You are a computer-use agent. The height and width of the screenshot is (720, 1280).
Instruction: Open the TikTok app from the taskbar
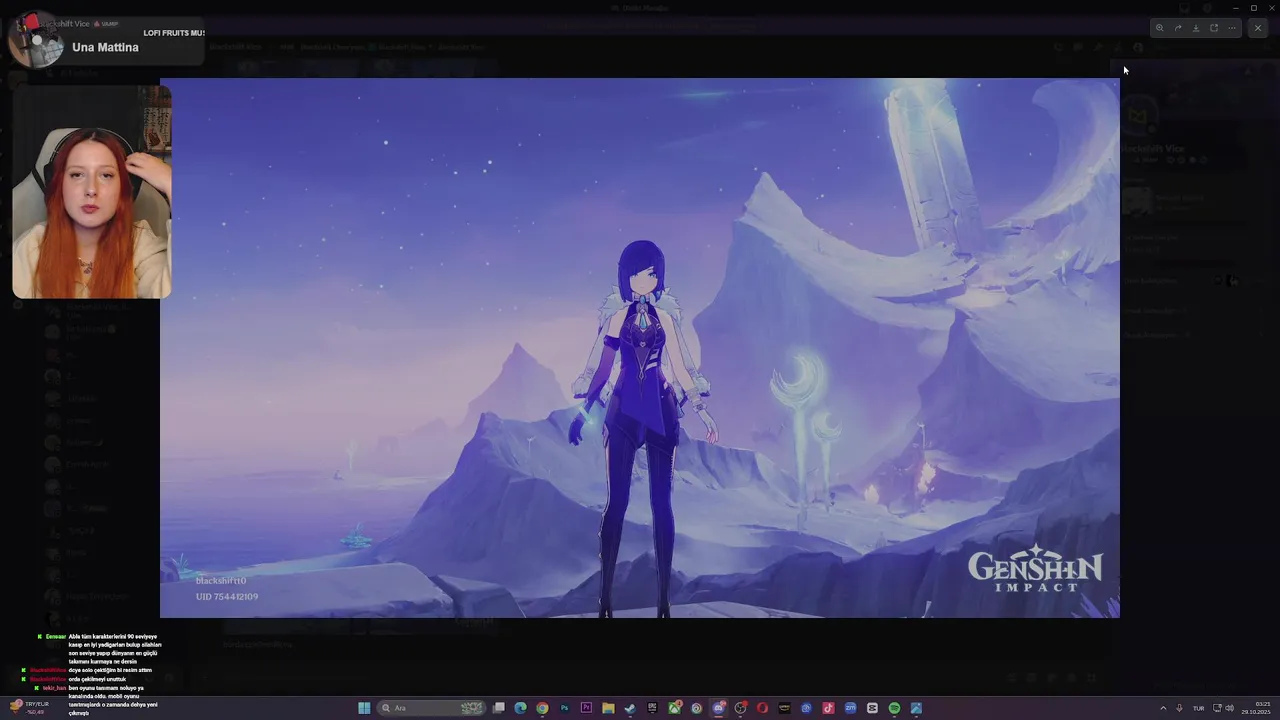pyautogui.click(x=828, y=708)
